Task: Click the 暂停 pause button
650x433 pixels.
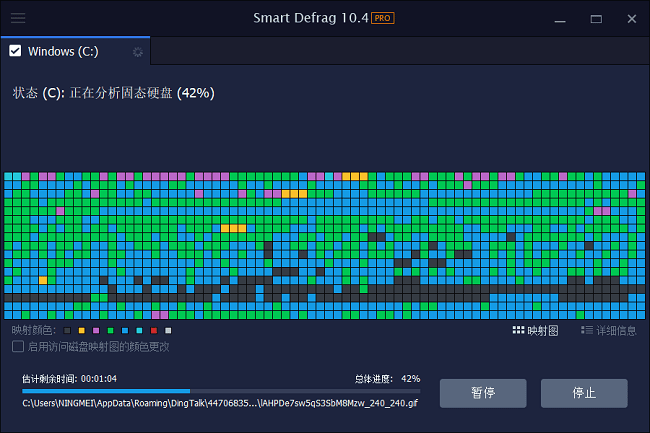Action: click(483, 393)
